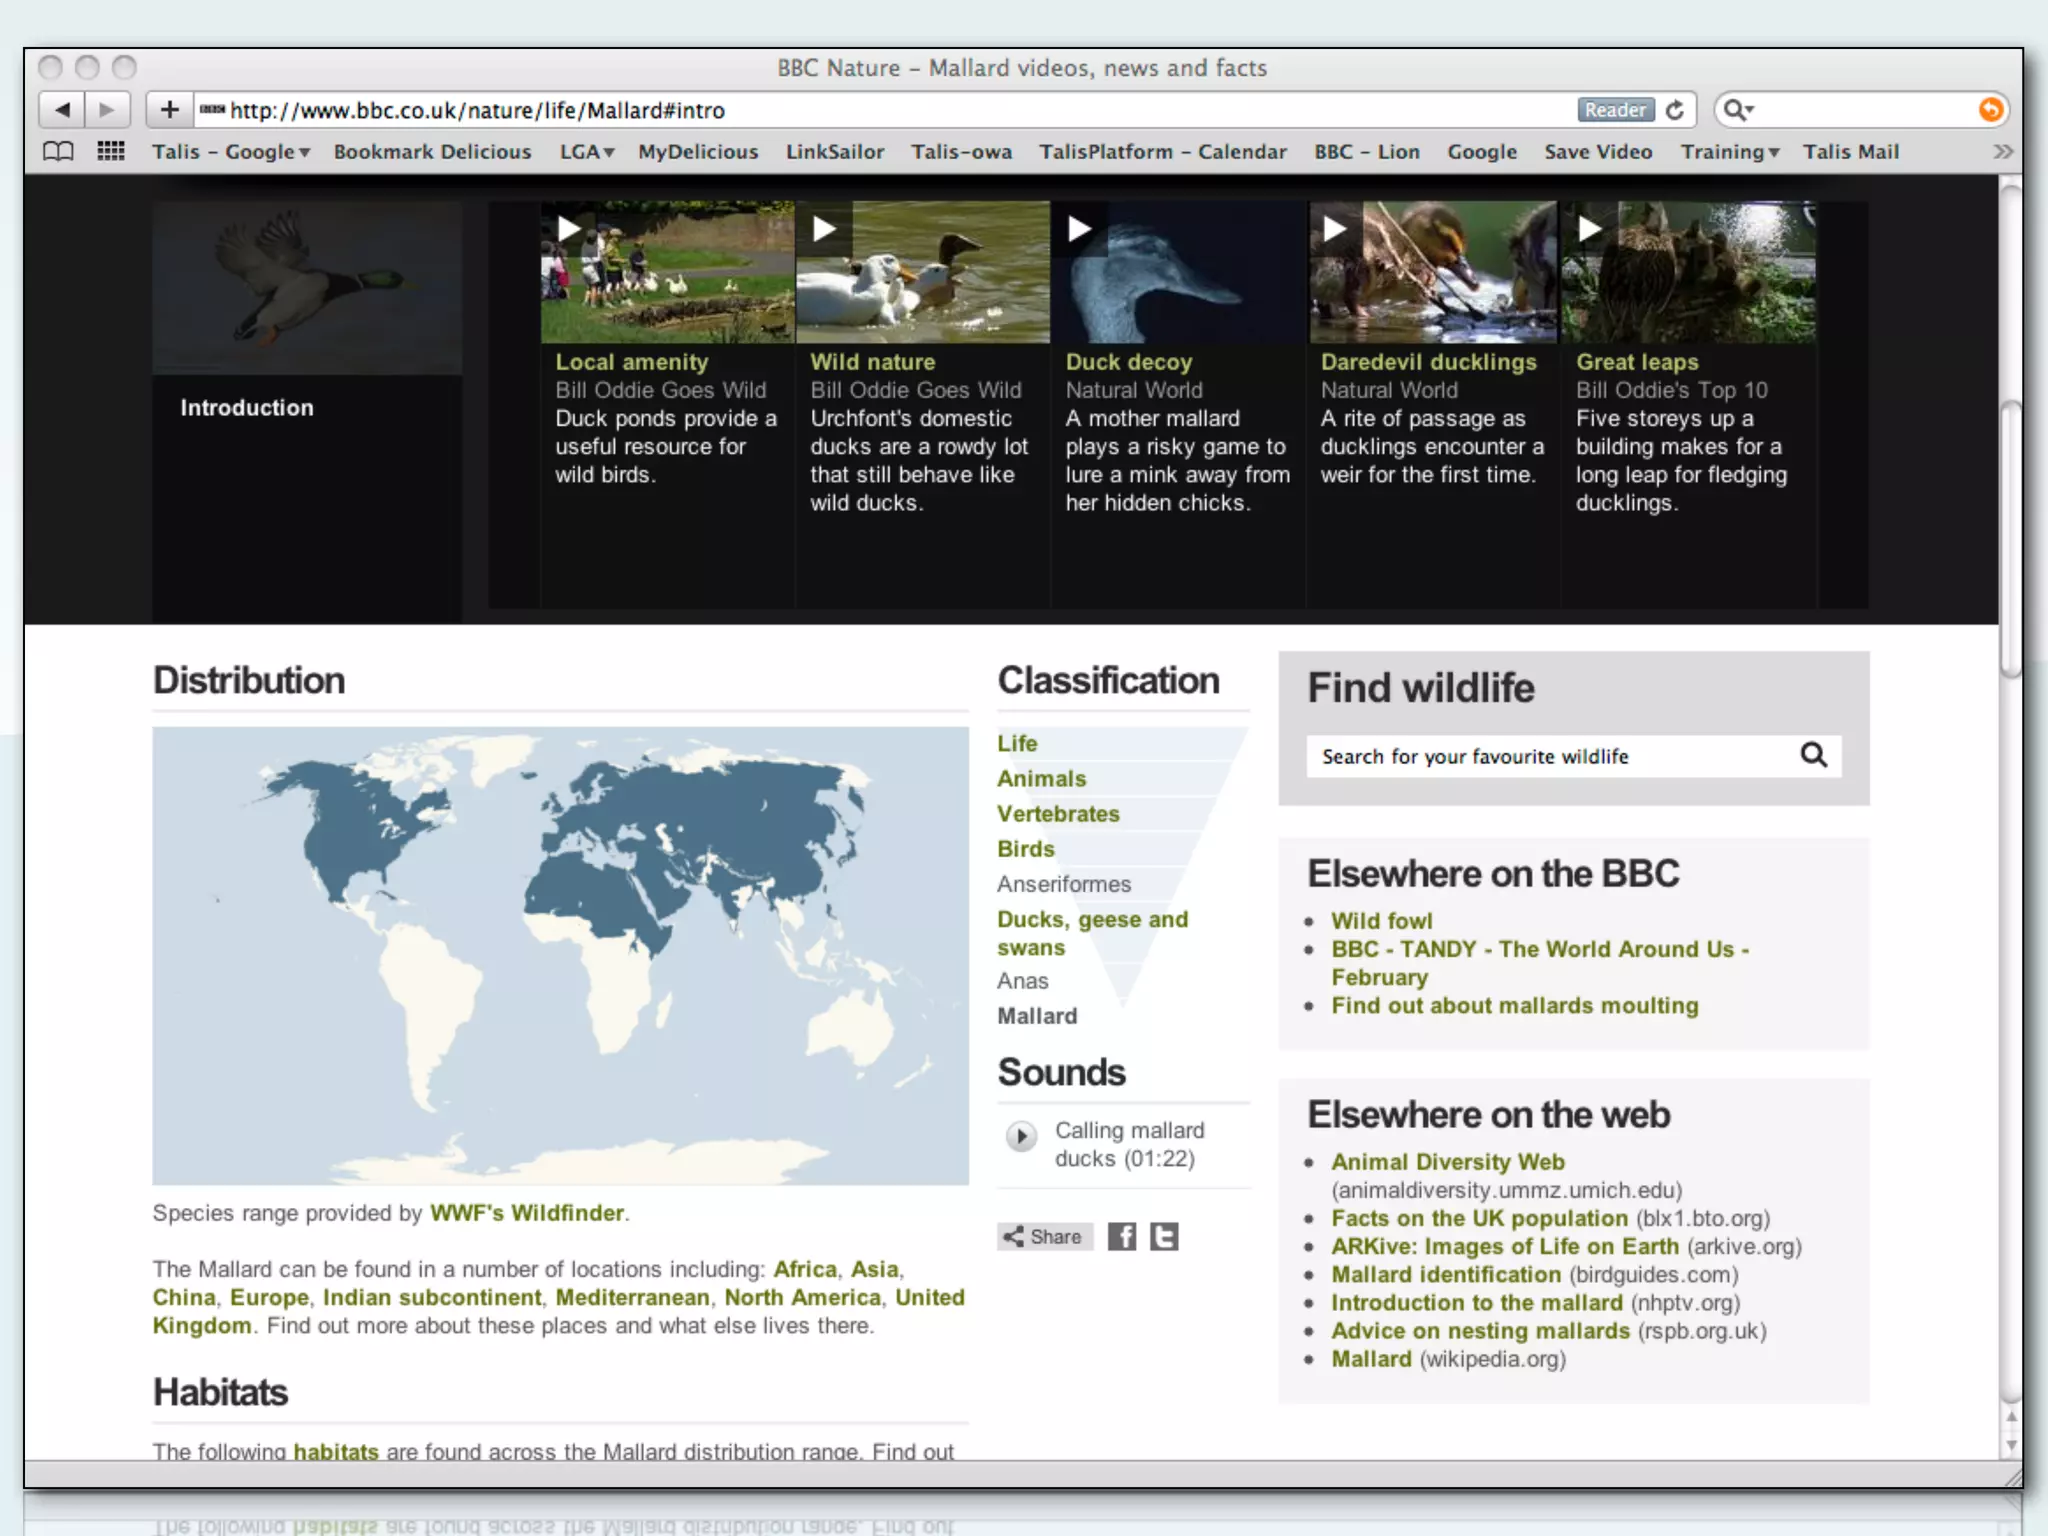Open Top Sites grid icon
This screenshot has width=2048, height=1536.
tap(110, 152)
